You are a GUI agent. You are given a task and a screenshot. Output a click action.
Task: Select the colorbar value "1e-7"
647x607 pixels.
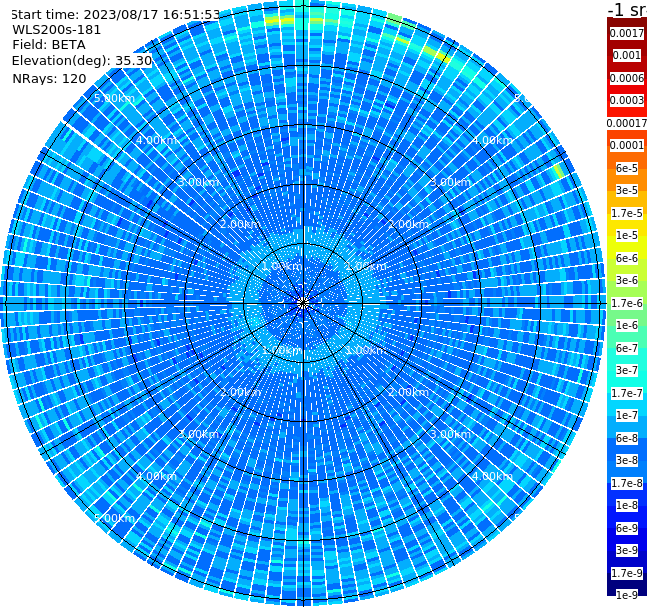click(627, 415)
